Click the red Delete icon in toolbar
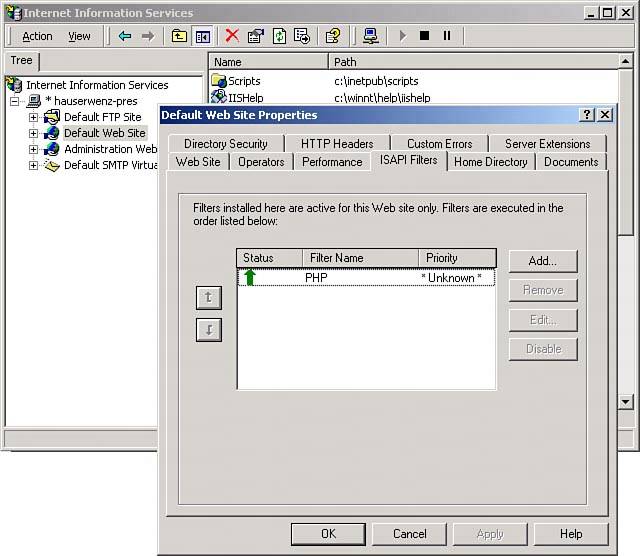 click(232, 36)
